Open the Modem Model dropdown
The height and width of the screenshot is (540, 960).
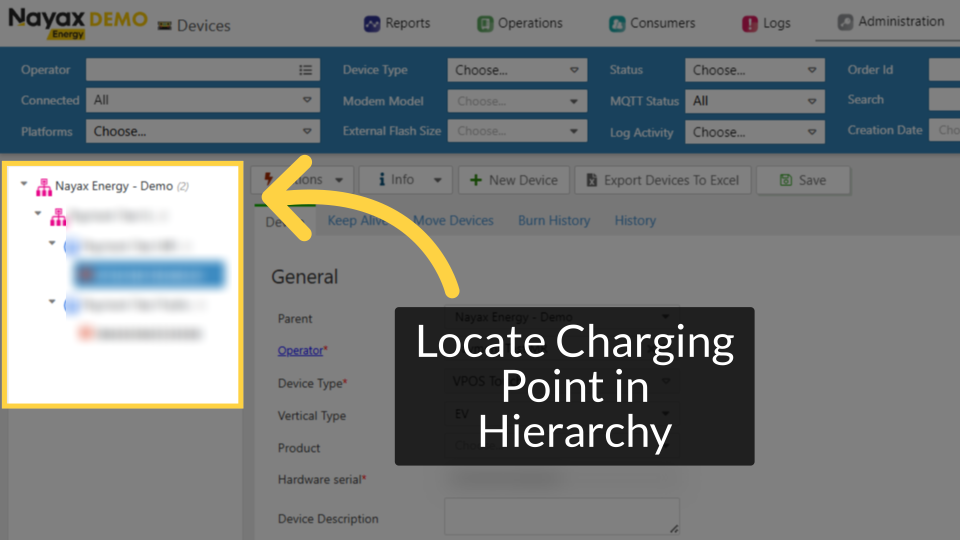point(517,101)
